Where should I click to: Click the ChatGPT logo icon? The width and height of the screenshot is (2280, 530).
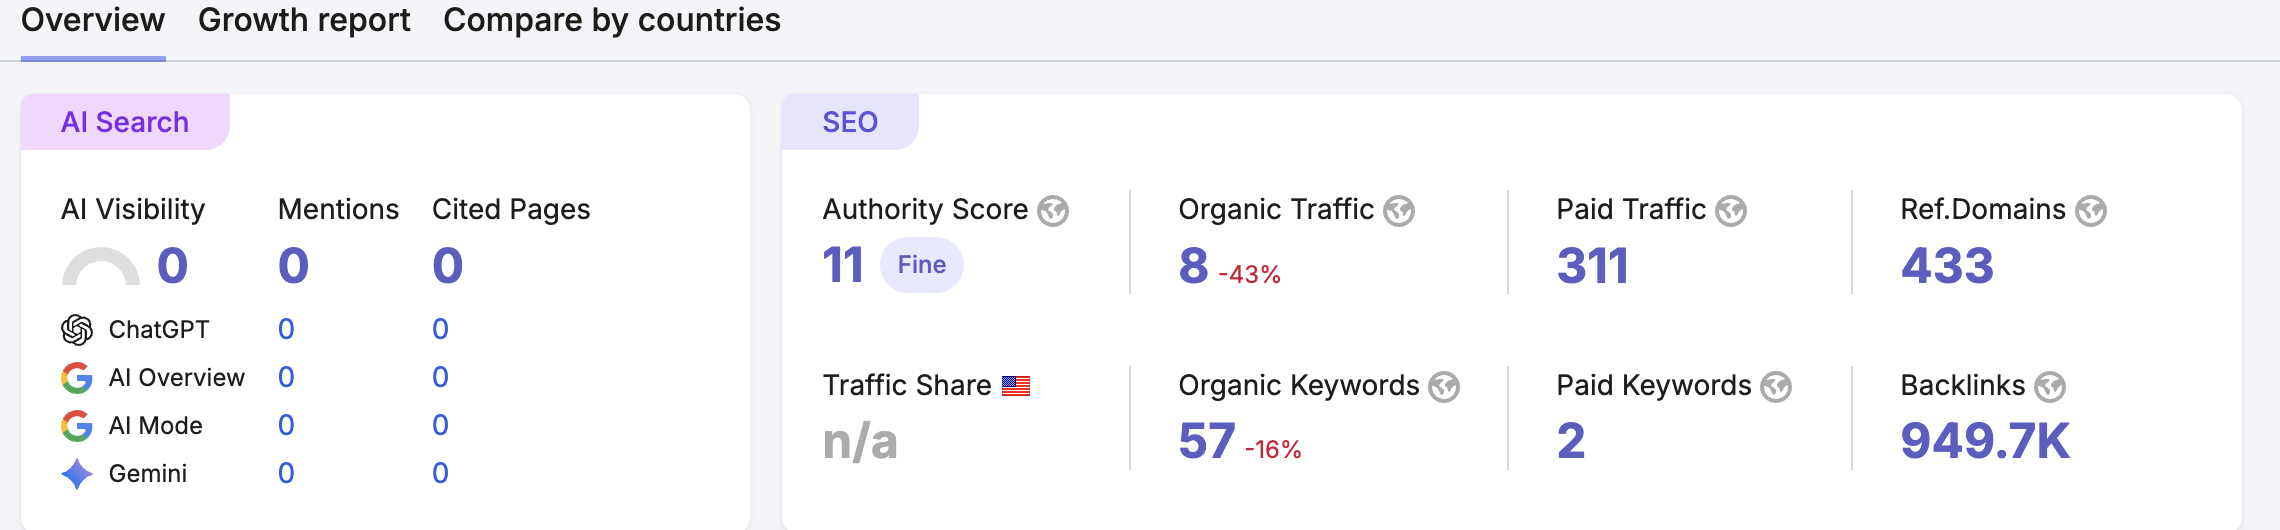point(77,329)
